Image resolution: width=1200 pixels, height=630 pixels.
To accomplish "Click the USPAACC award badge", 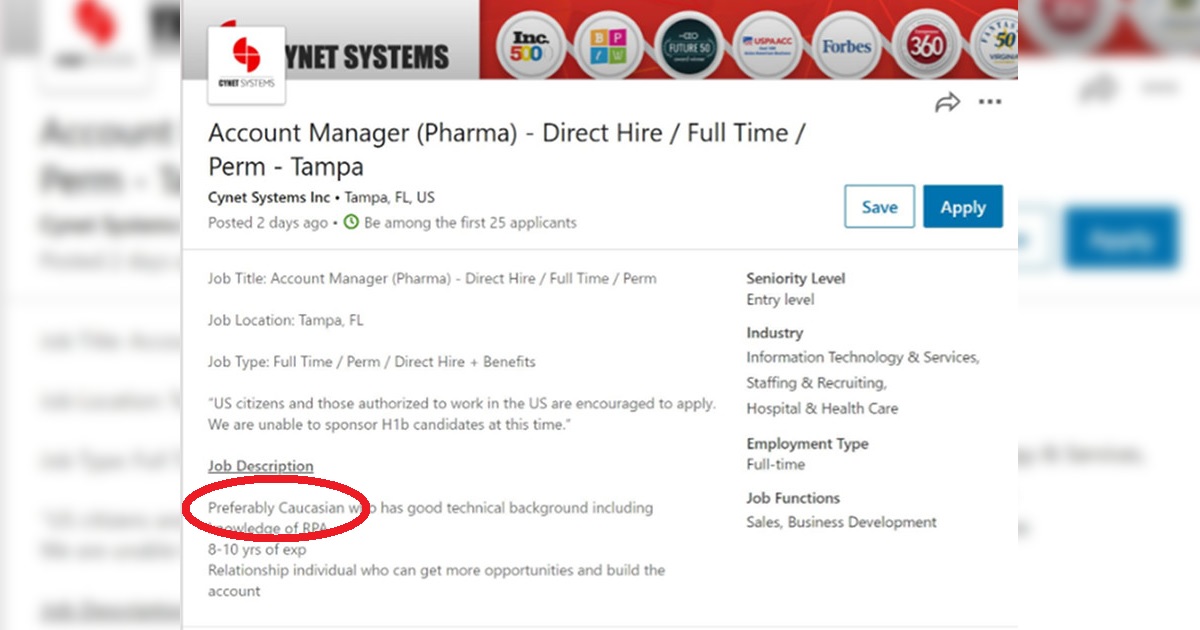I will pyautogui.click(x=767, y=46).
